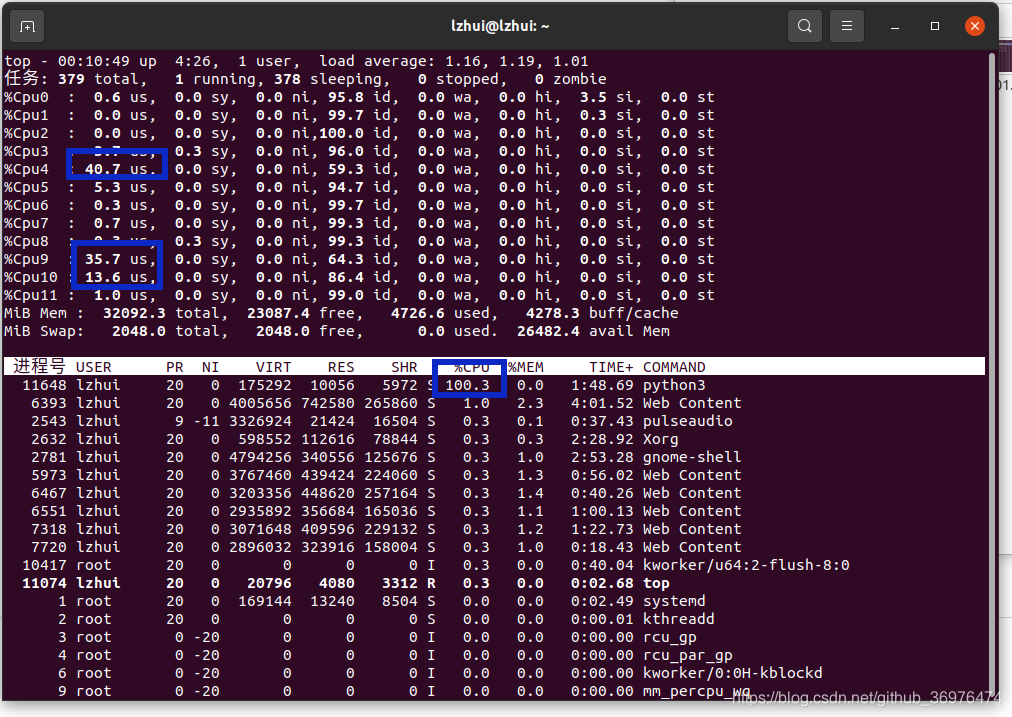Click the %MEM column header
Image resolution: width=1012 pixels, height=717 pixels.
[x=525, y=367]
